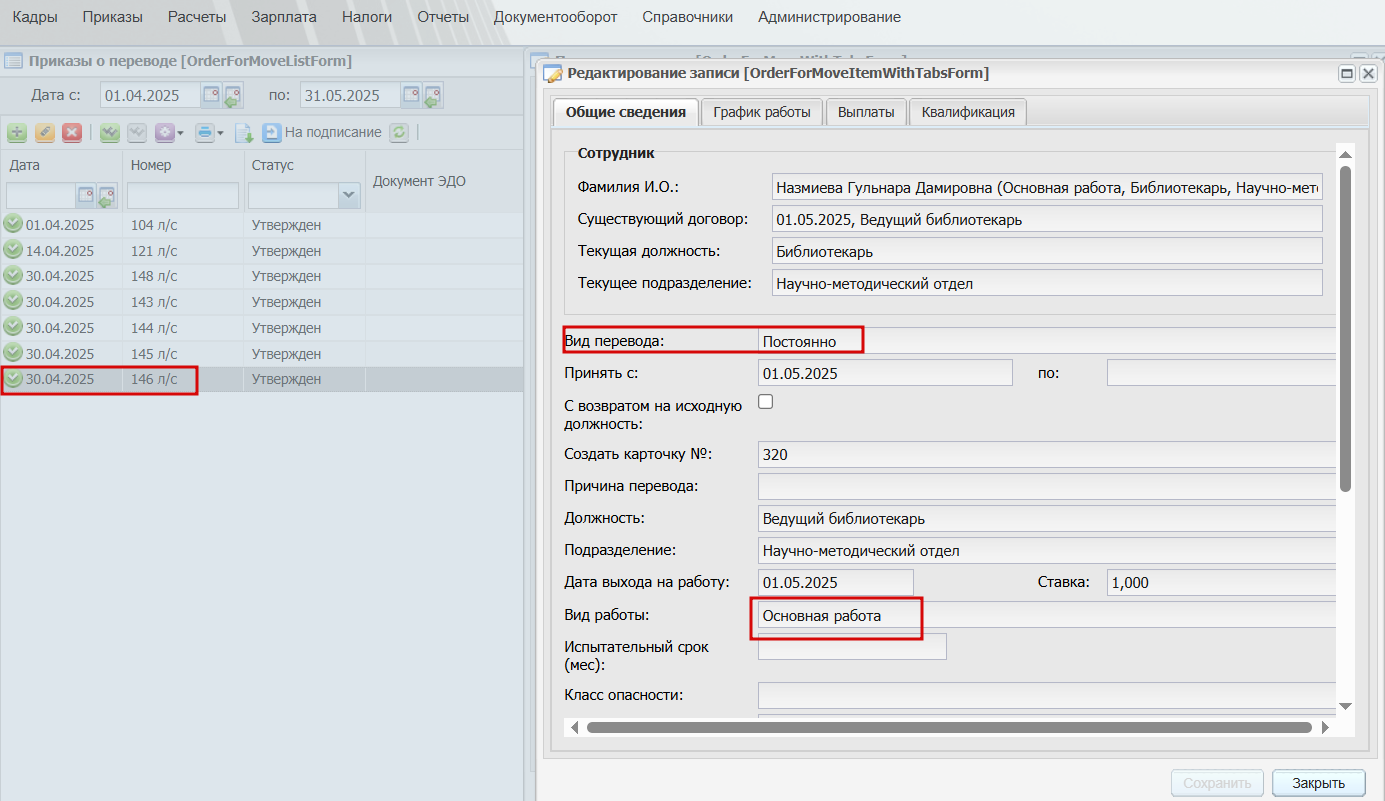Click the vertical scrollbar in the dialog form
1385x801 pixels.
(x=1345, y=329)
